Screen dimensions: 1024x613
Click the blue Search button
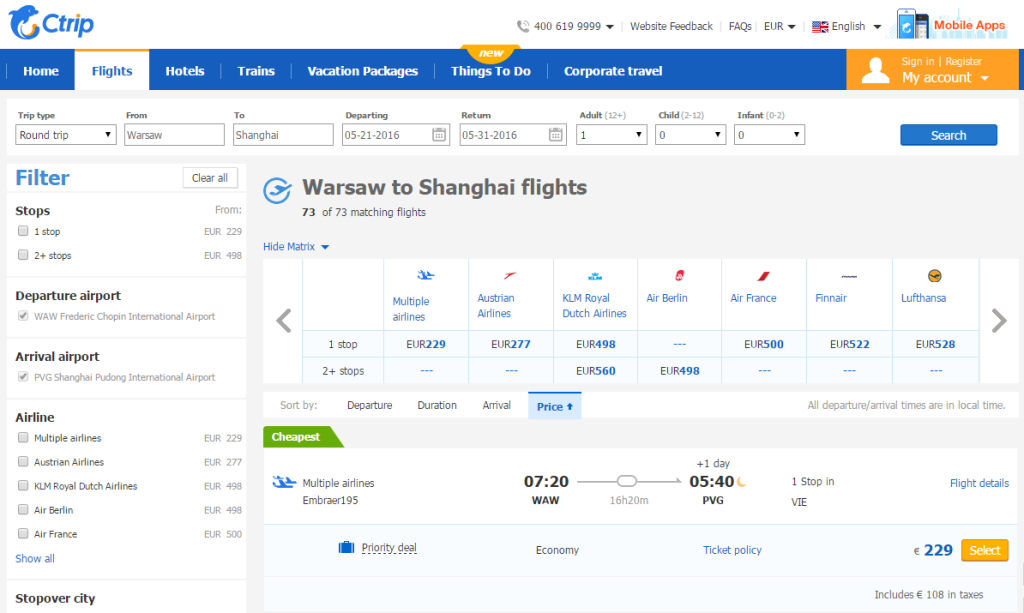coord(948,135)
